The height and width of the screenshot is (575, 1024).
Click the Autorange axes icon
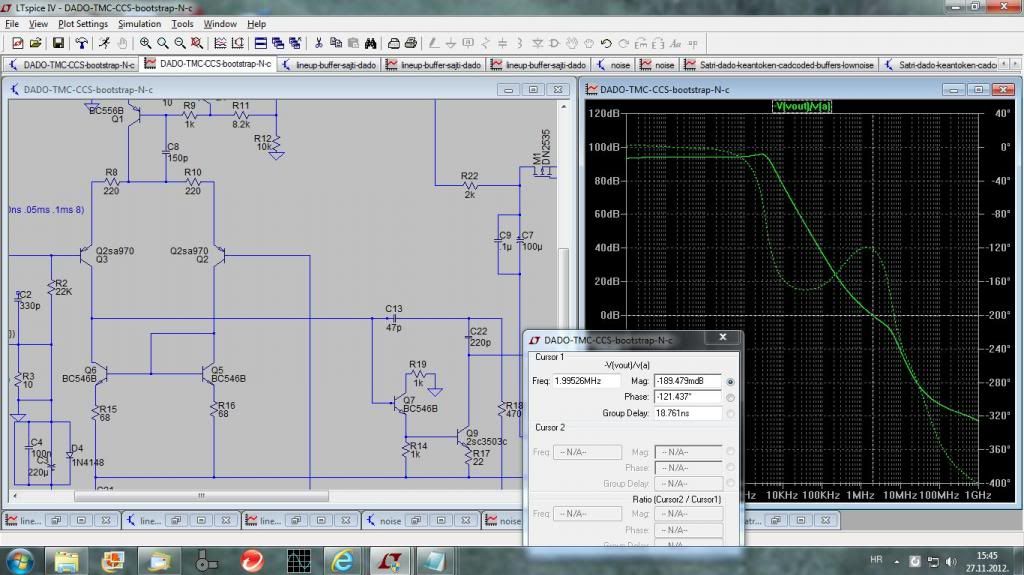(238, 43)
